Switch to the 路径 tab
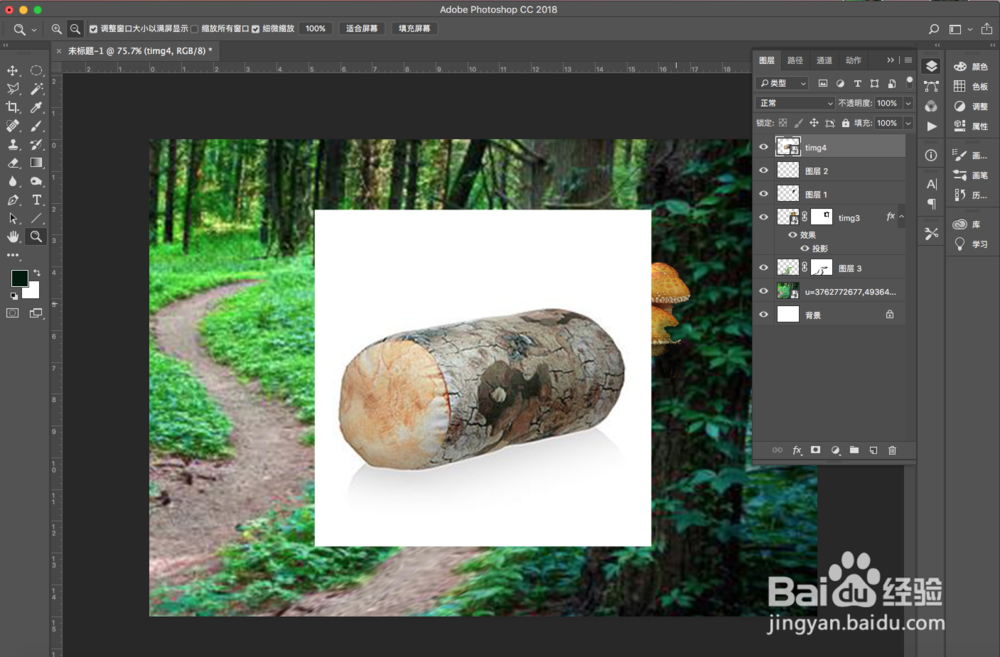This screenshot has width=1000, height=657. pos(795,61)
